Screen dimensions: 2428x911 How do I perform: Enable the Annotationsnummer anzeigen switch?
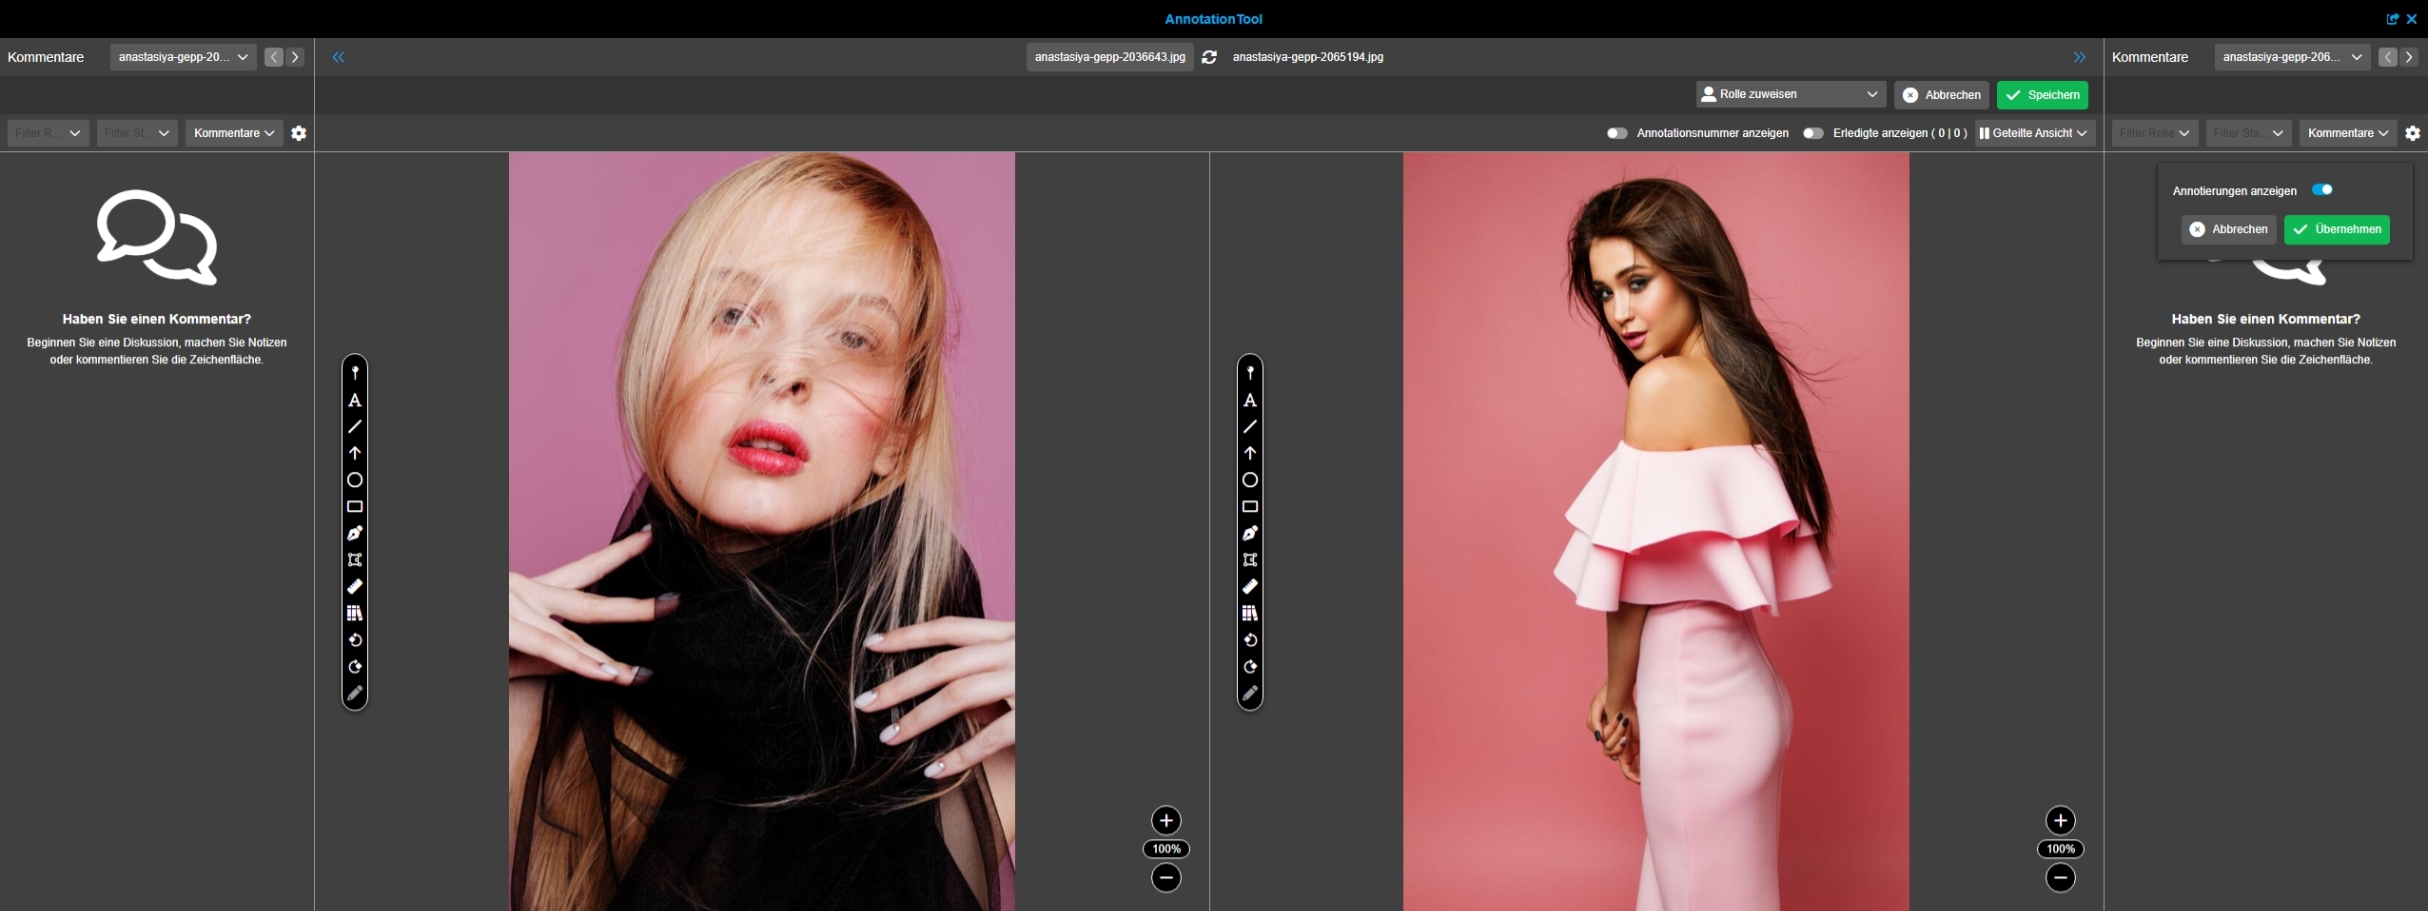pyautogui.click(x=1616, y=133)
